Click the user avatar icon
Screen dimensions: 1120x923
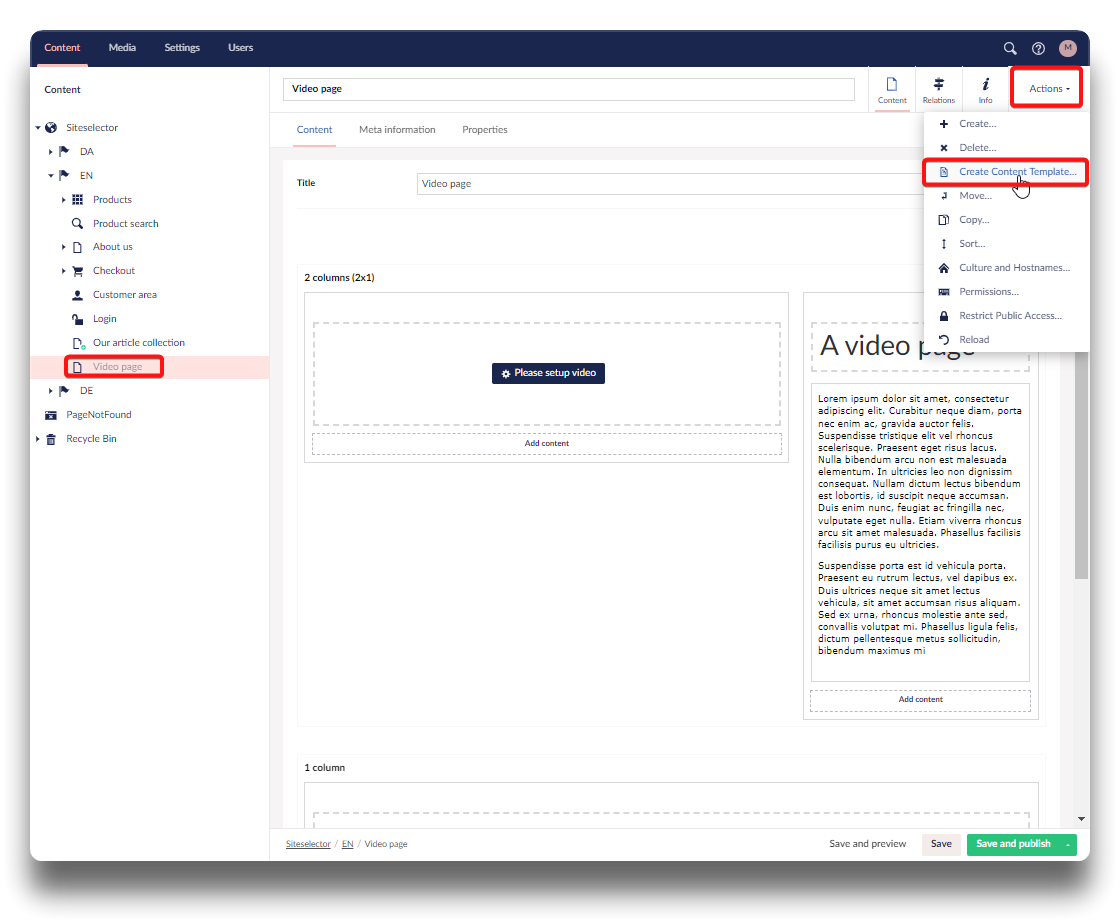click(1068, 48)
